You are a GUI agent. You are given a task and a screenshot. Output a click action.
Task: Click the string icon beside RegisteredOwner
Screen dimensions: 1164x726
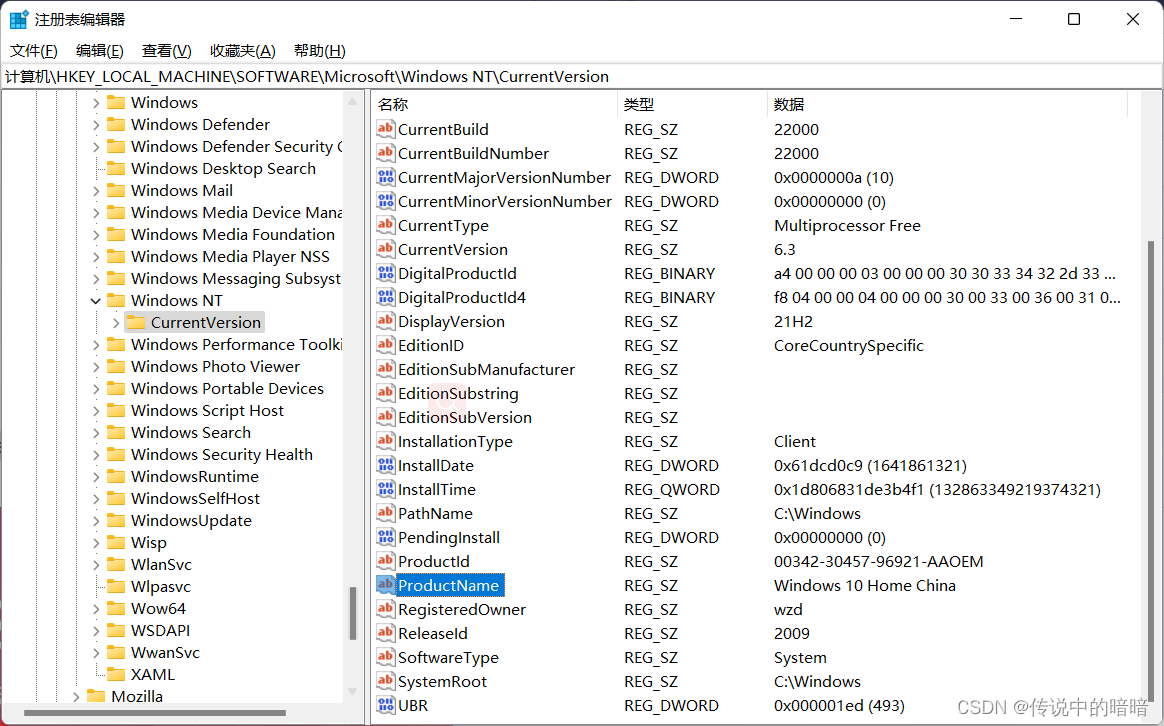385,609
